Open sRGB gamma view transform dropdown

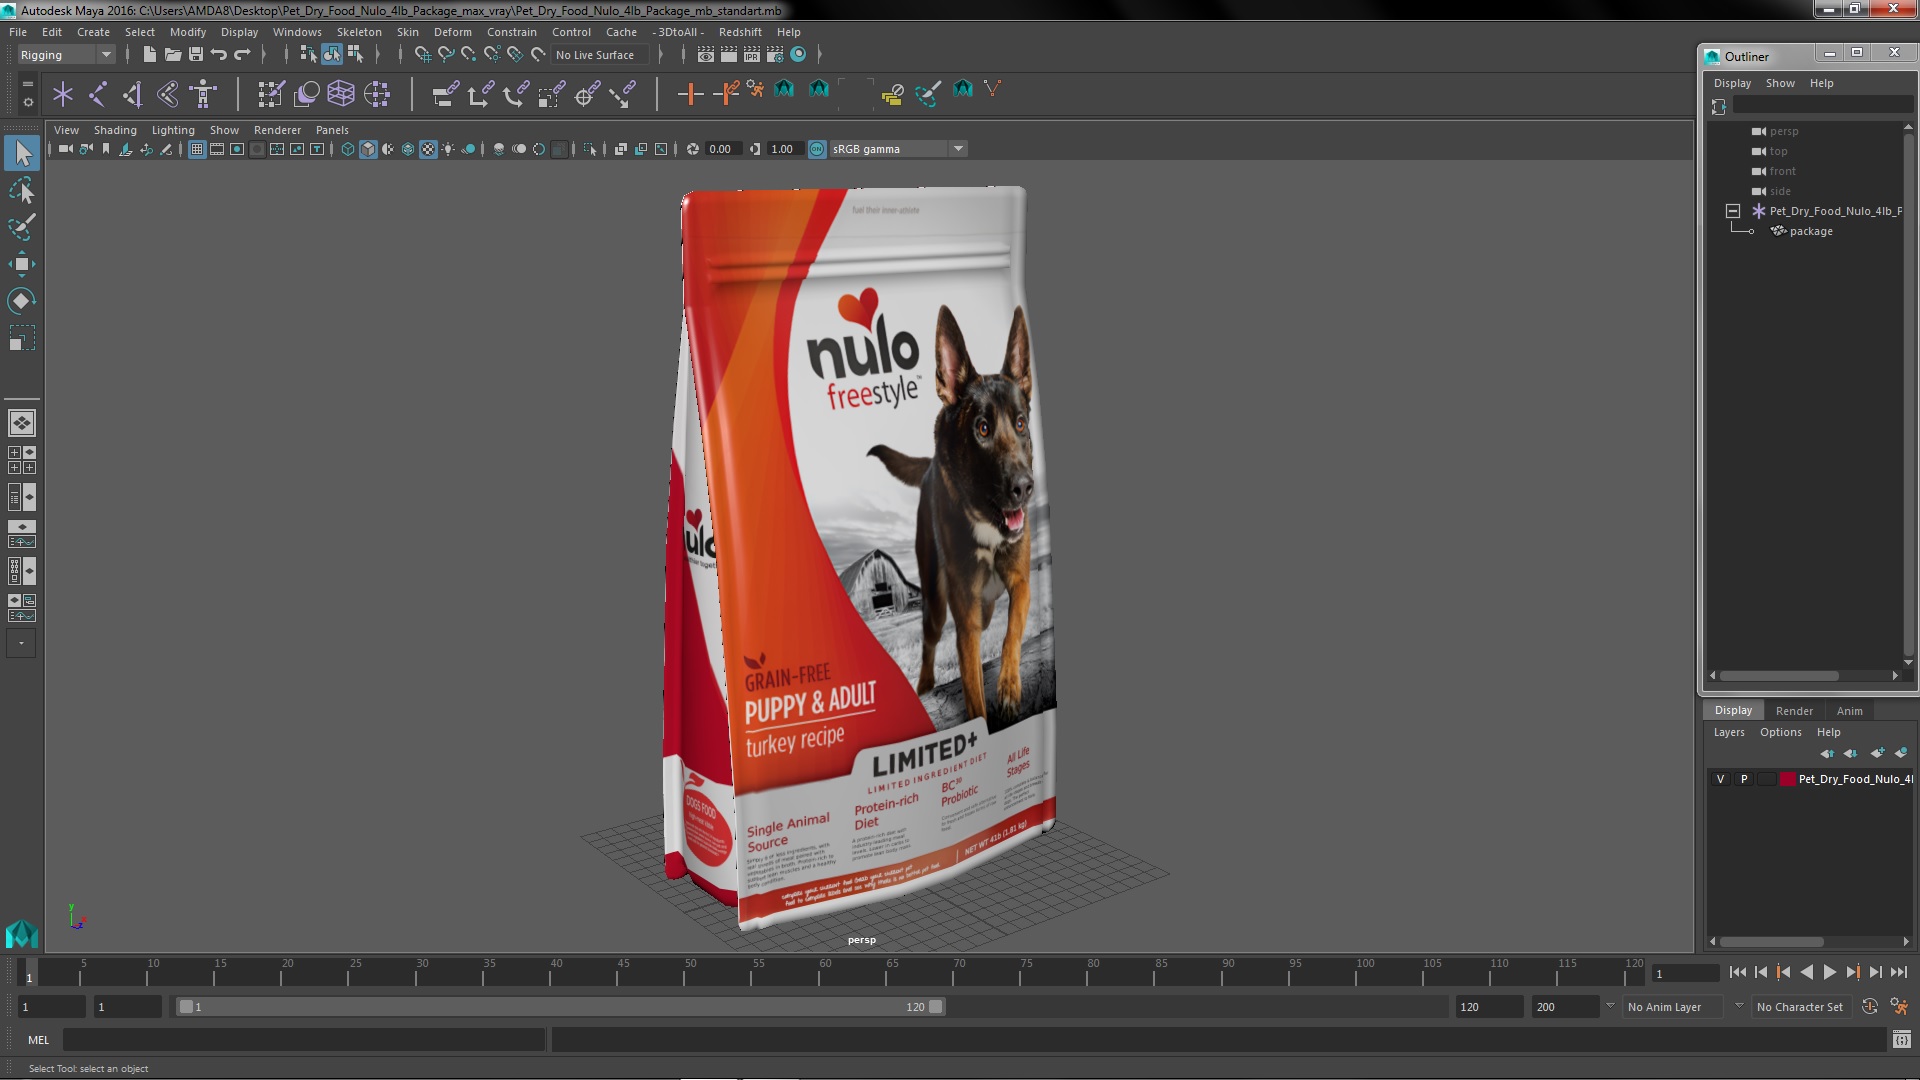[x=958, y=149]
